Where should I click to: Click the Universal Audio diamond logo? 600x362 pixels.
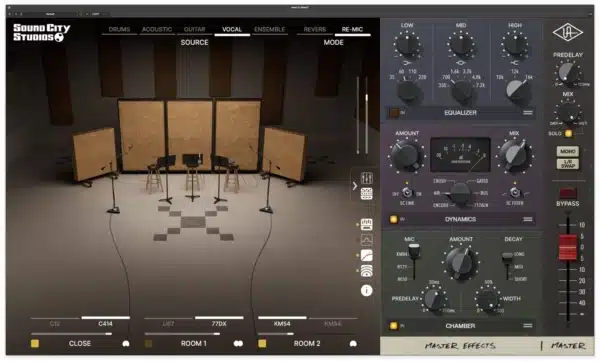[568, 32]
